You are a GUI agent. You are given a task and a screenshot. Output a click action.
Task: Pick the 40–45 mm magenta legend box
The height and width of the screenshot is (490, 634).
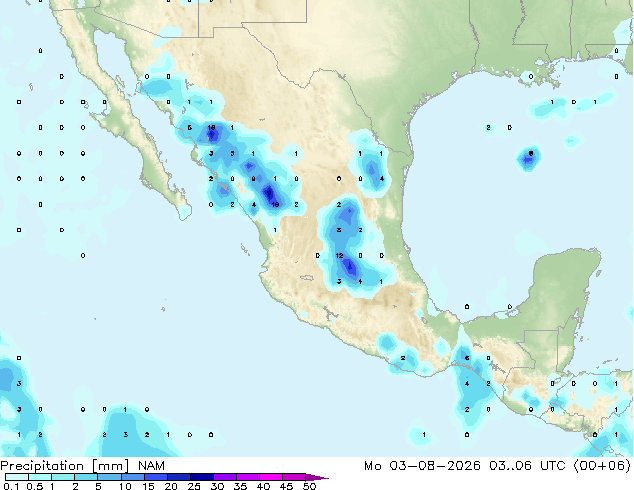coord(271,477)
